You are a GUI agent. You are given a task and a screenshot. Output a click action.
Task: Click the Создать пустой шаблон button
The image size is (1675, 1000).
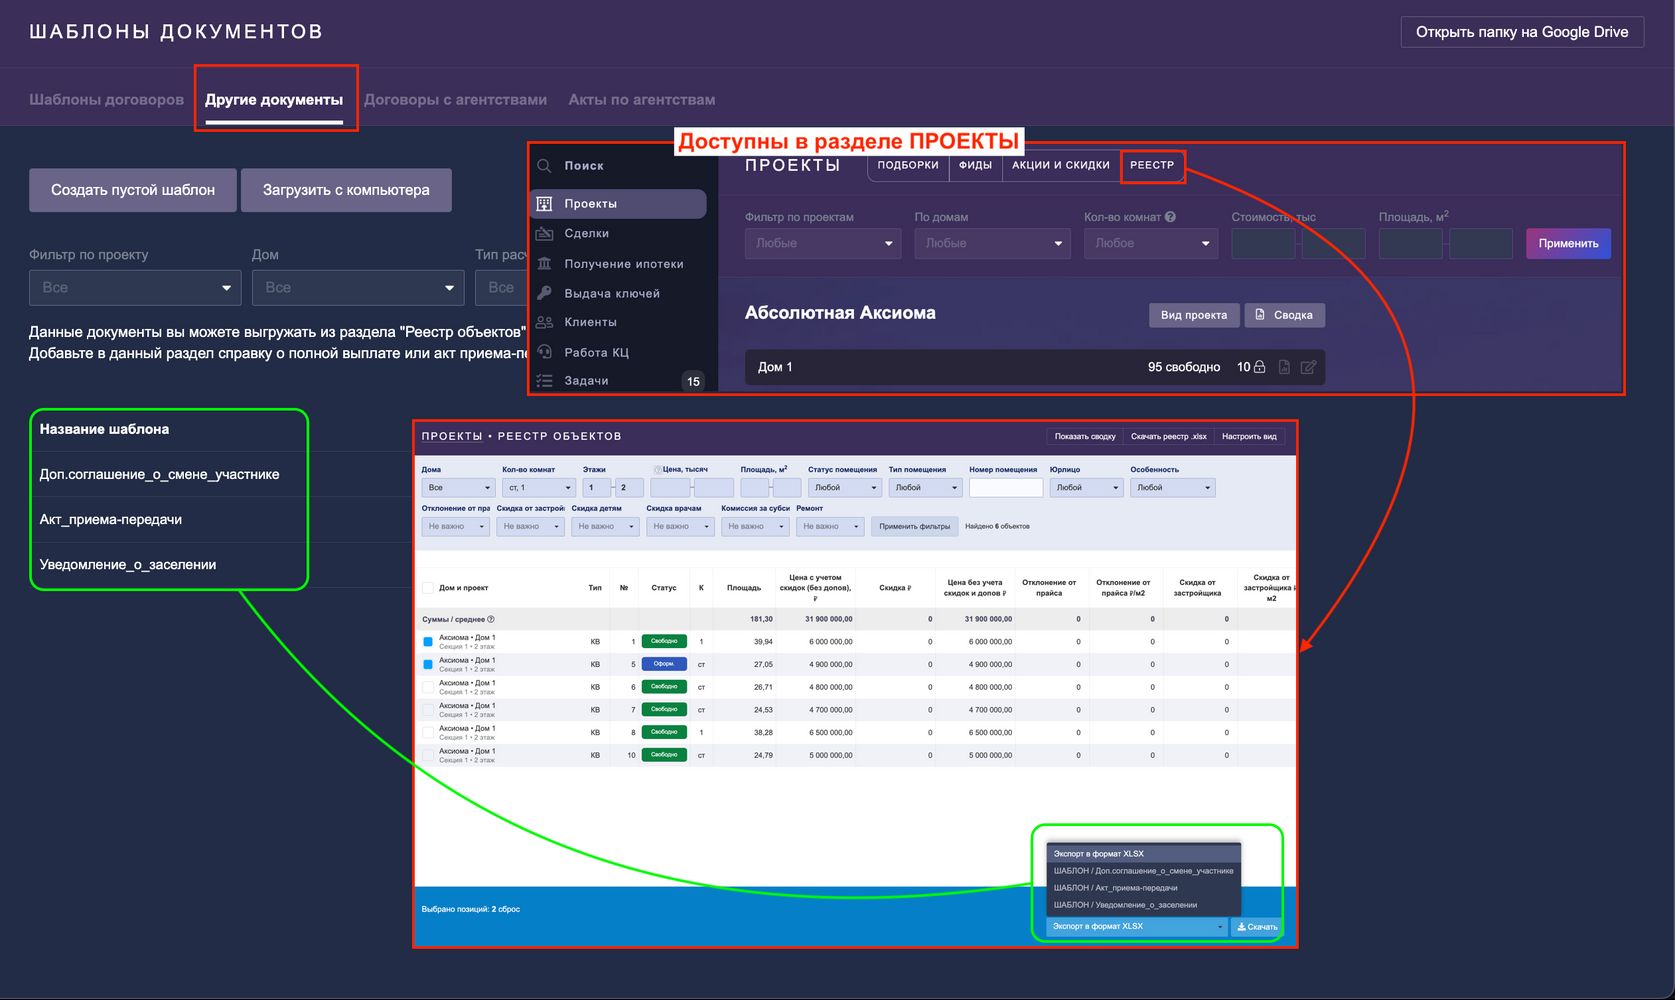coord(133,190)
